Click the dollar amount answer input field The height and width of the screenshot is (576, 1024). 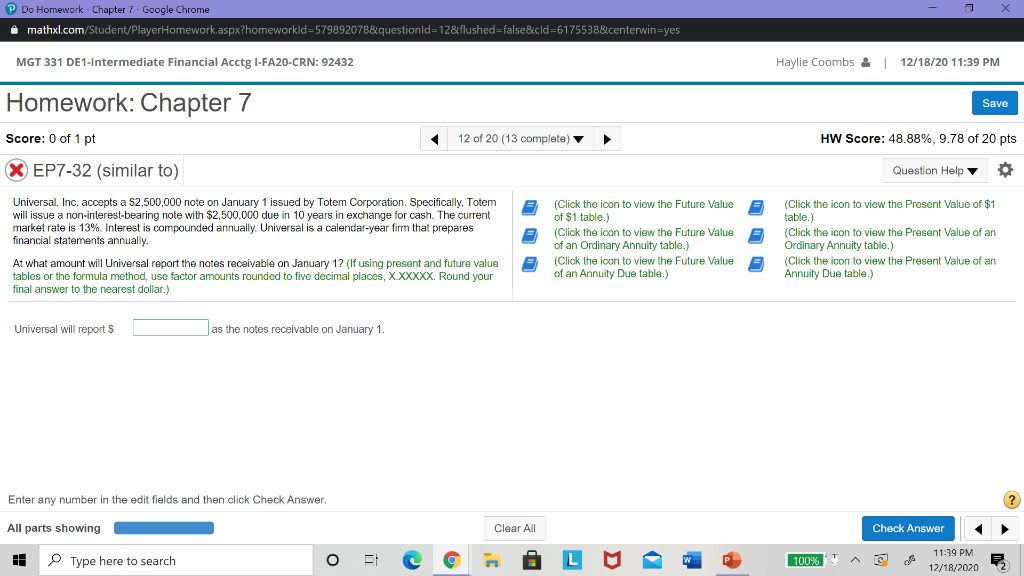click(170, 327)
